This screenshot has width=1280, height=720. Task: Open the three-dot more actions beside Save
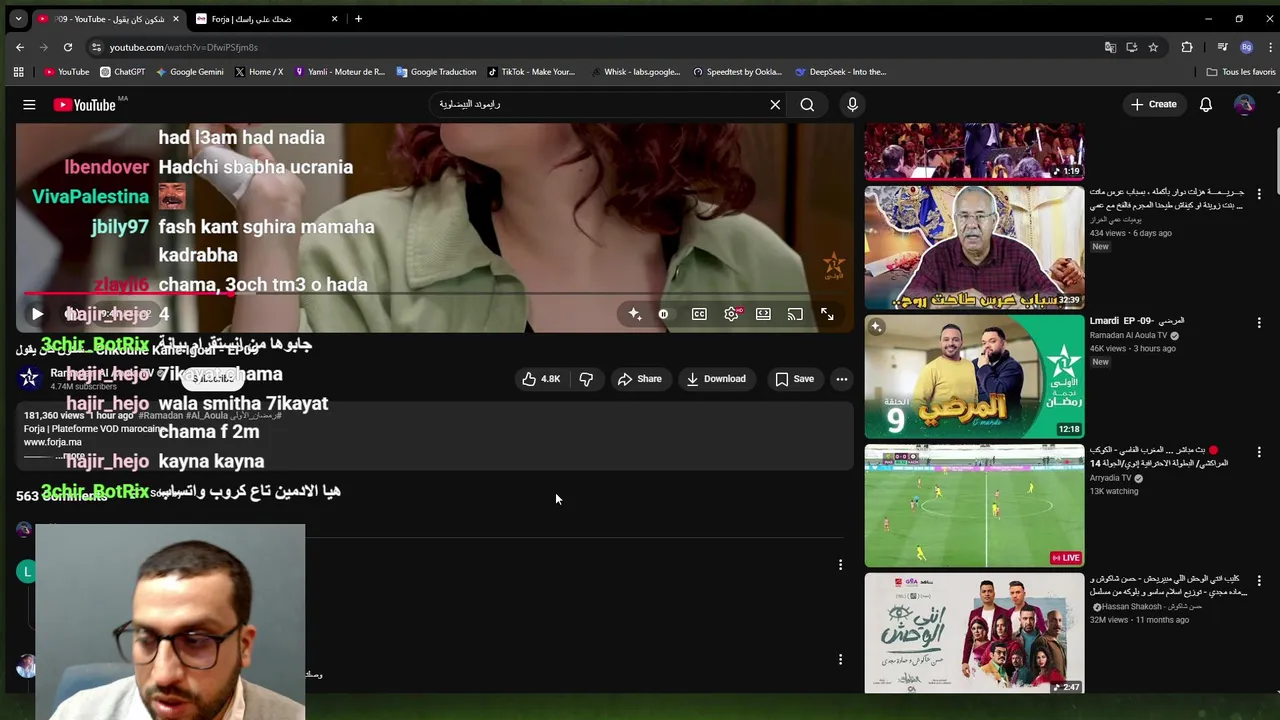tap(842, 379)
